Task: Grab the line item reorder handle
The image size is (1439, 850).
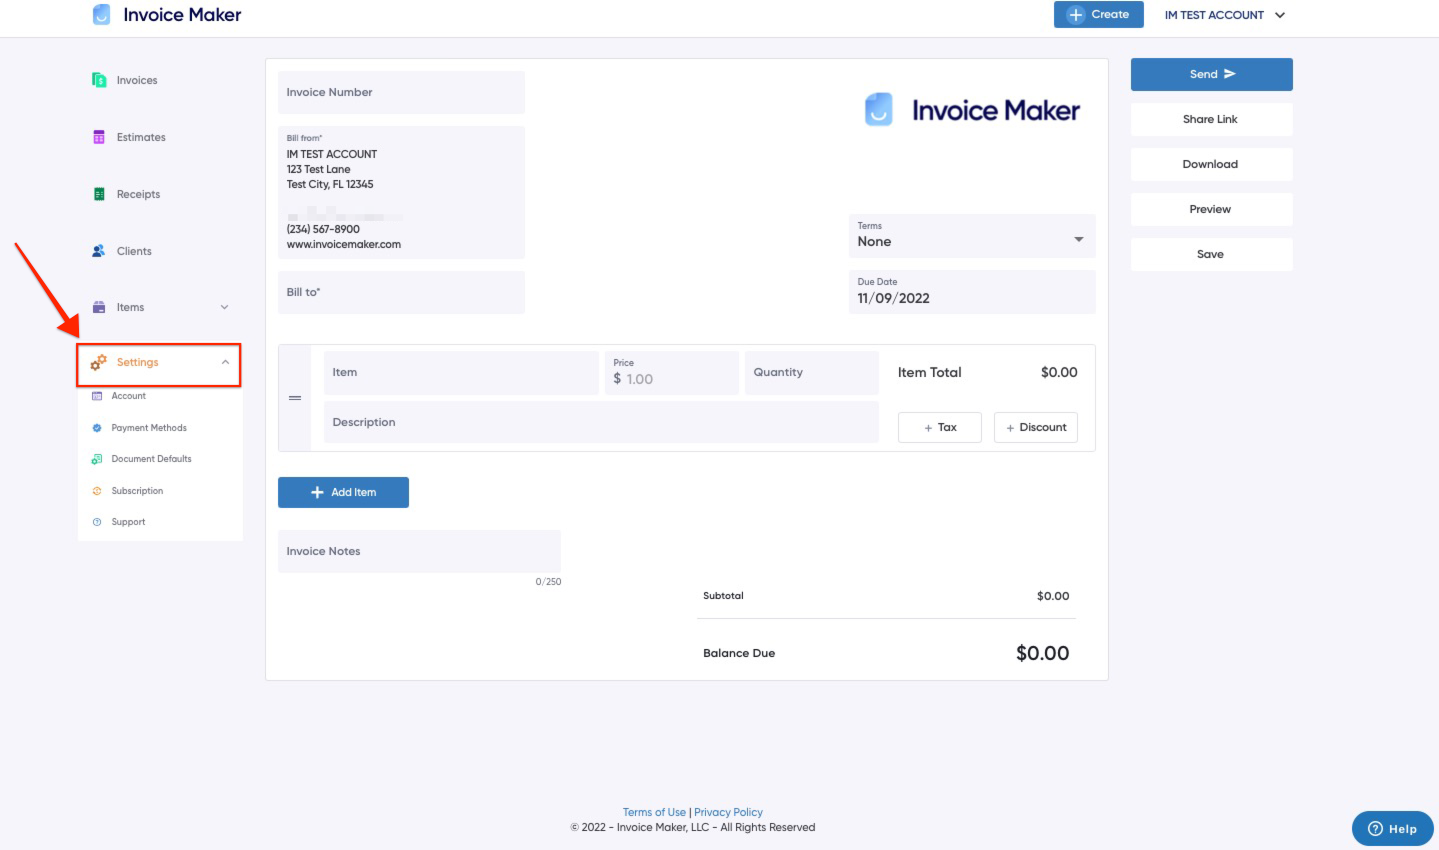Action: (295, 398)
